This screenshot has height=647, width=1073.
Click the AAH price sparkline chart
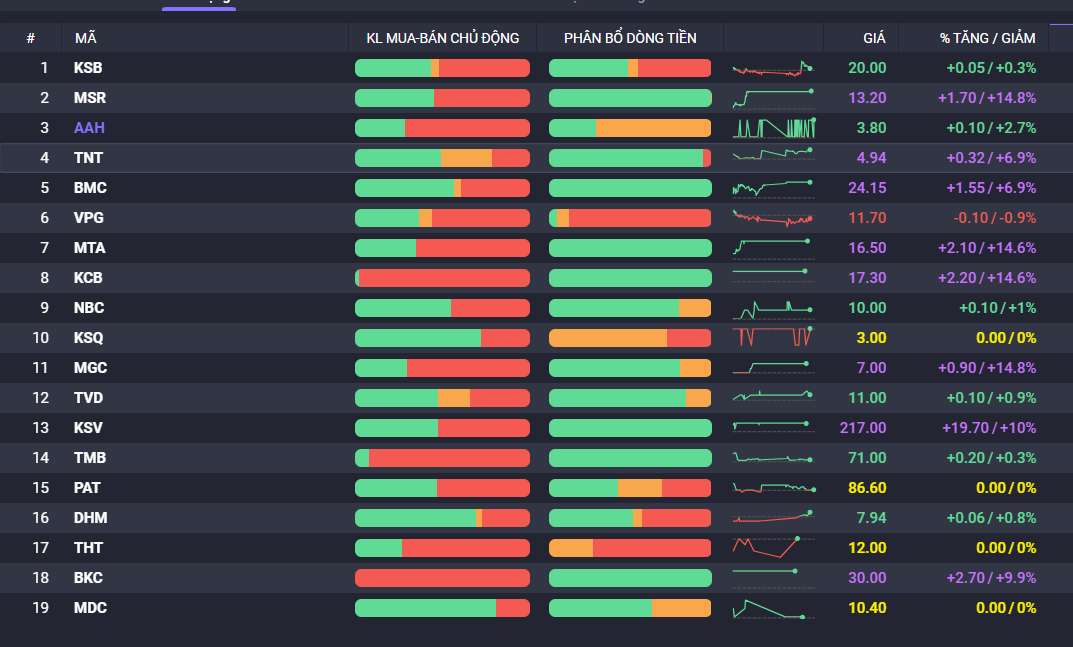pyautogui.click(x=773, y=128)
